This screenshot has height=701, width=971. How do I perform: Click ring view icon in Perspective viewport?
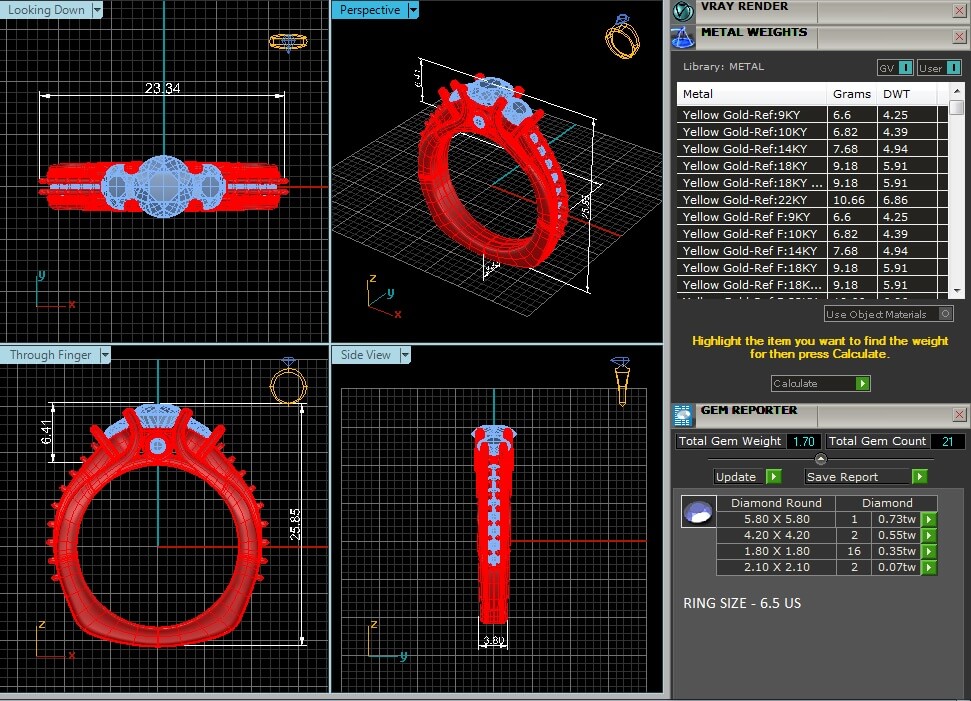(621, 37)
